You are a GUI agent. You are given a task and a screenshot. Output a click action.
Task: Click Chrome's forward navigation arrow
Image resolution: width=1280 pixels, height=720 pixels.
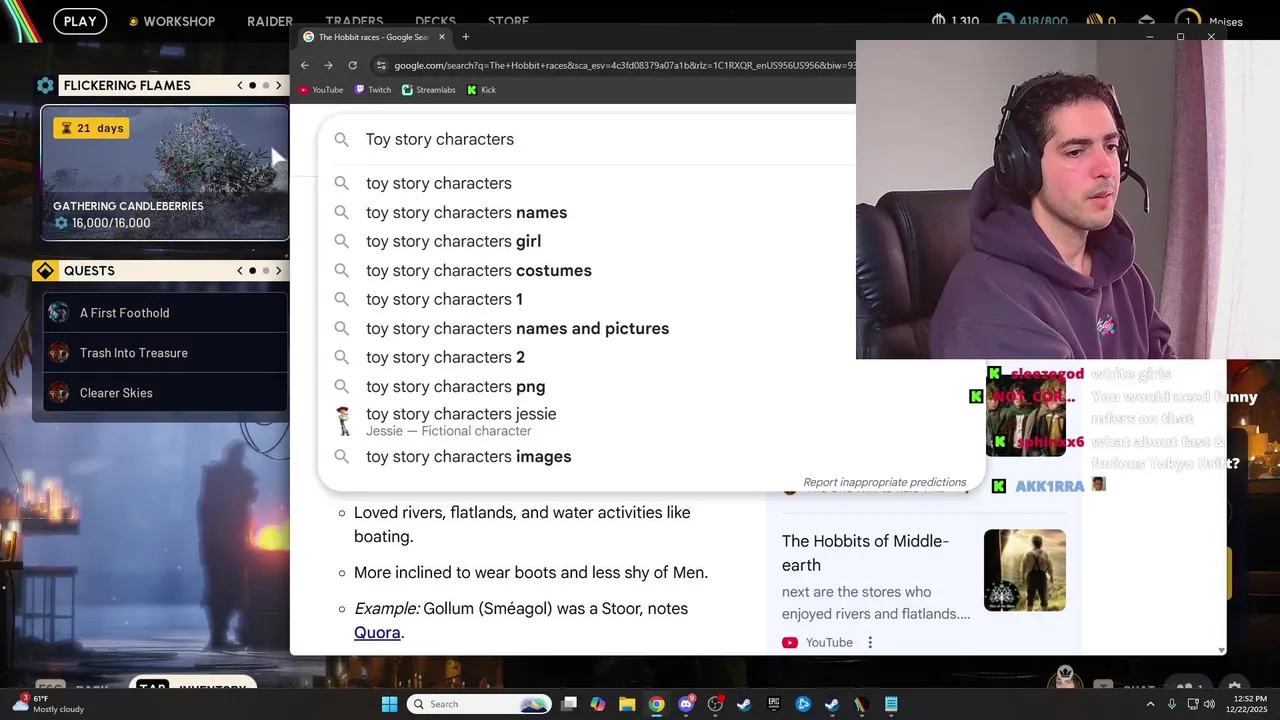pyautogui.click(x=328, y=65)
